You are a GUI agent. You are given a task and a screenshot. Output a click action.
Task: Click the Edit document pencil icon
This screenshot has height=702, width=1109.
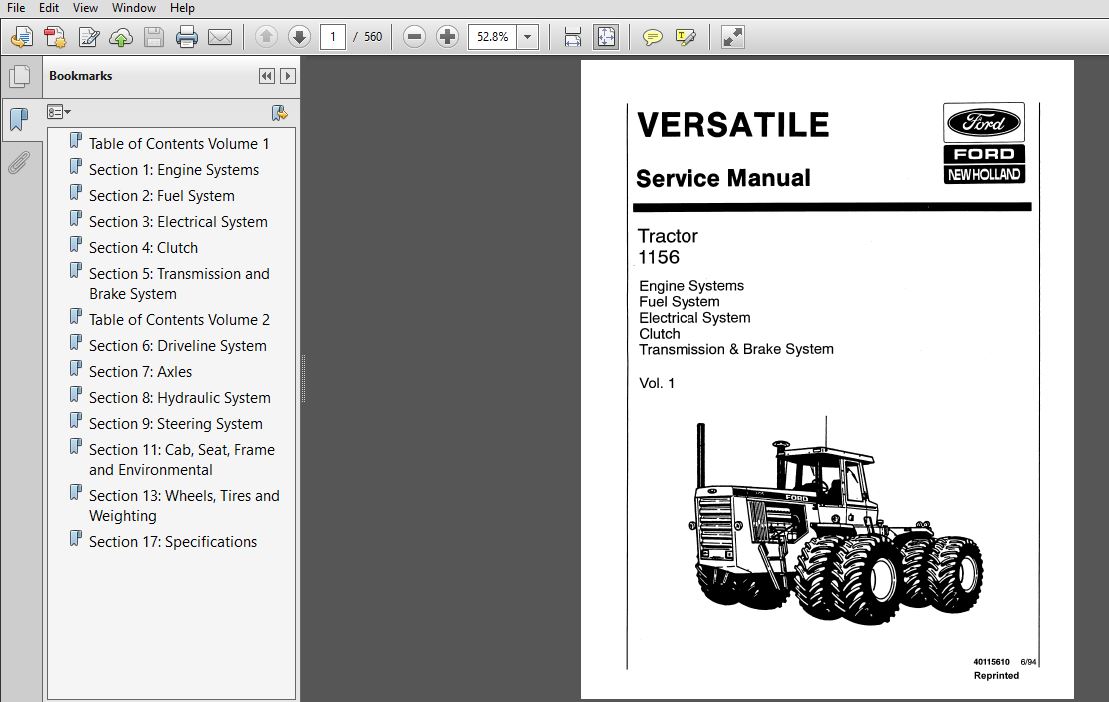pos(88,37)
